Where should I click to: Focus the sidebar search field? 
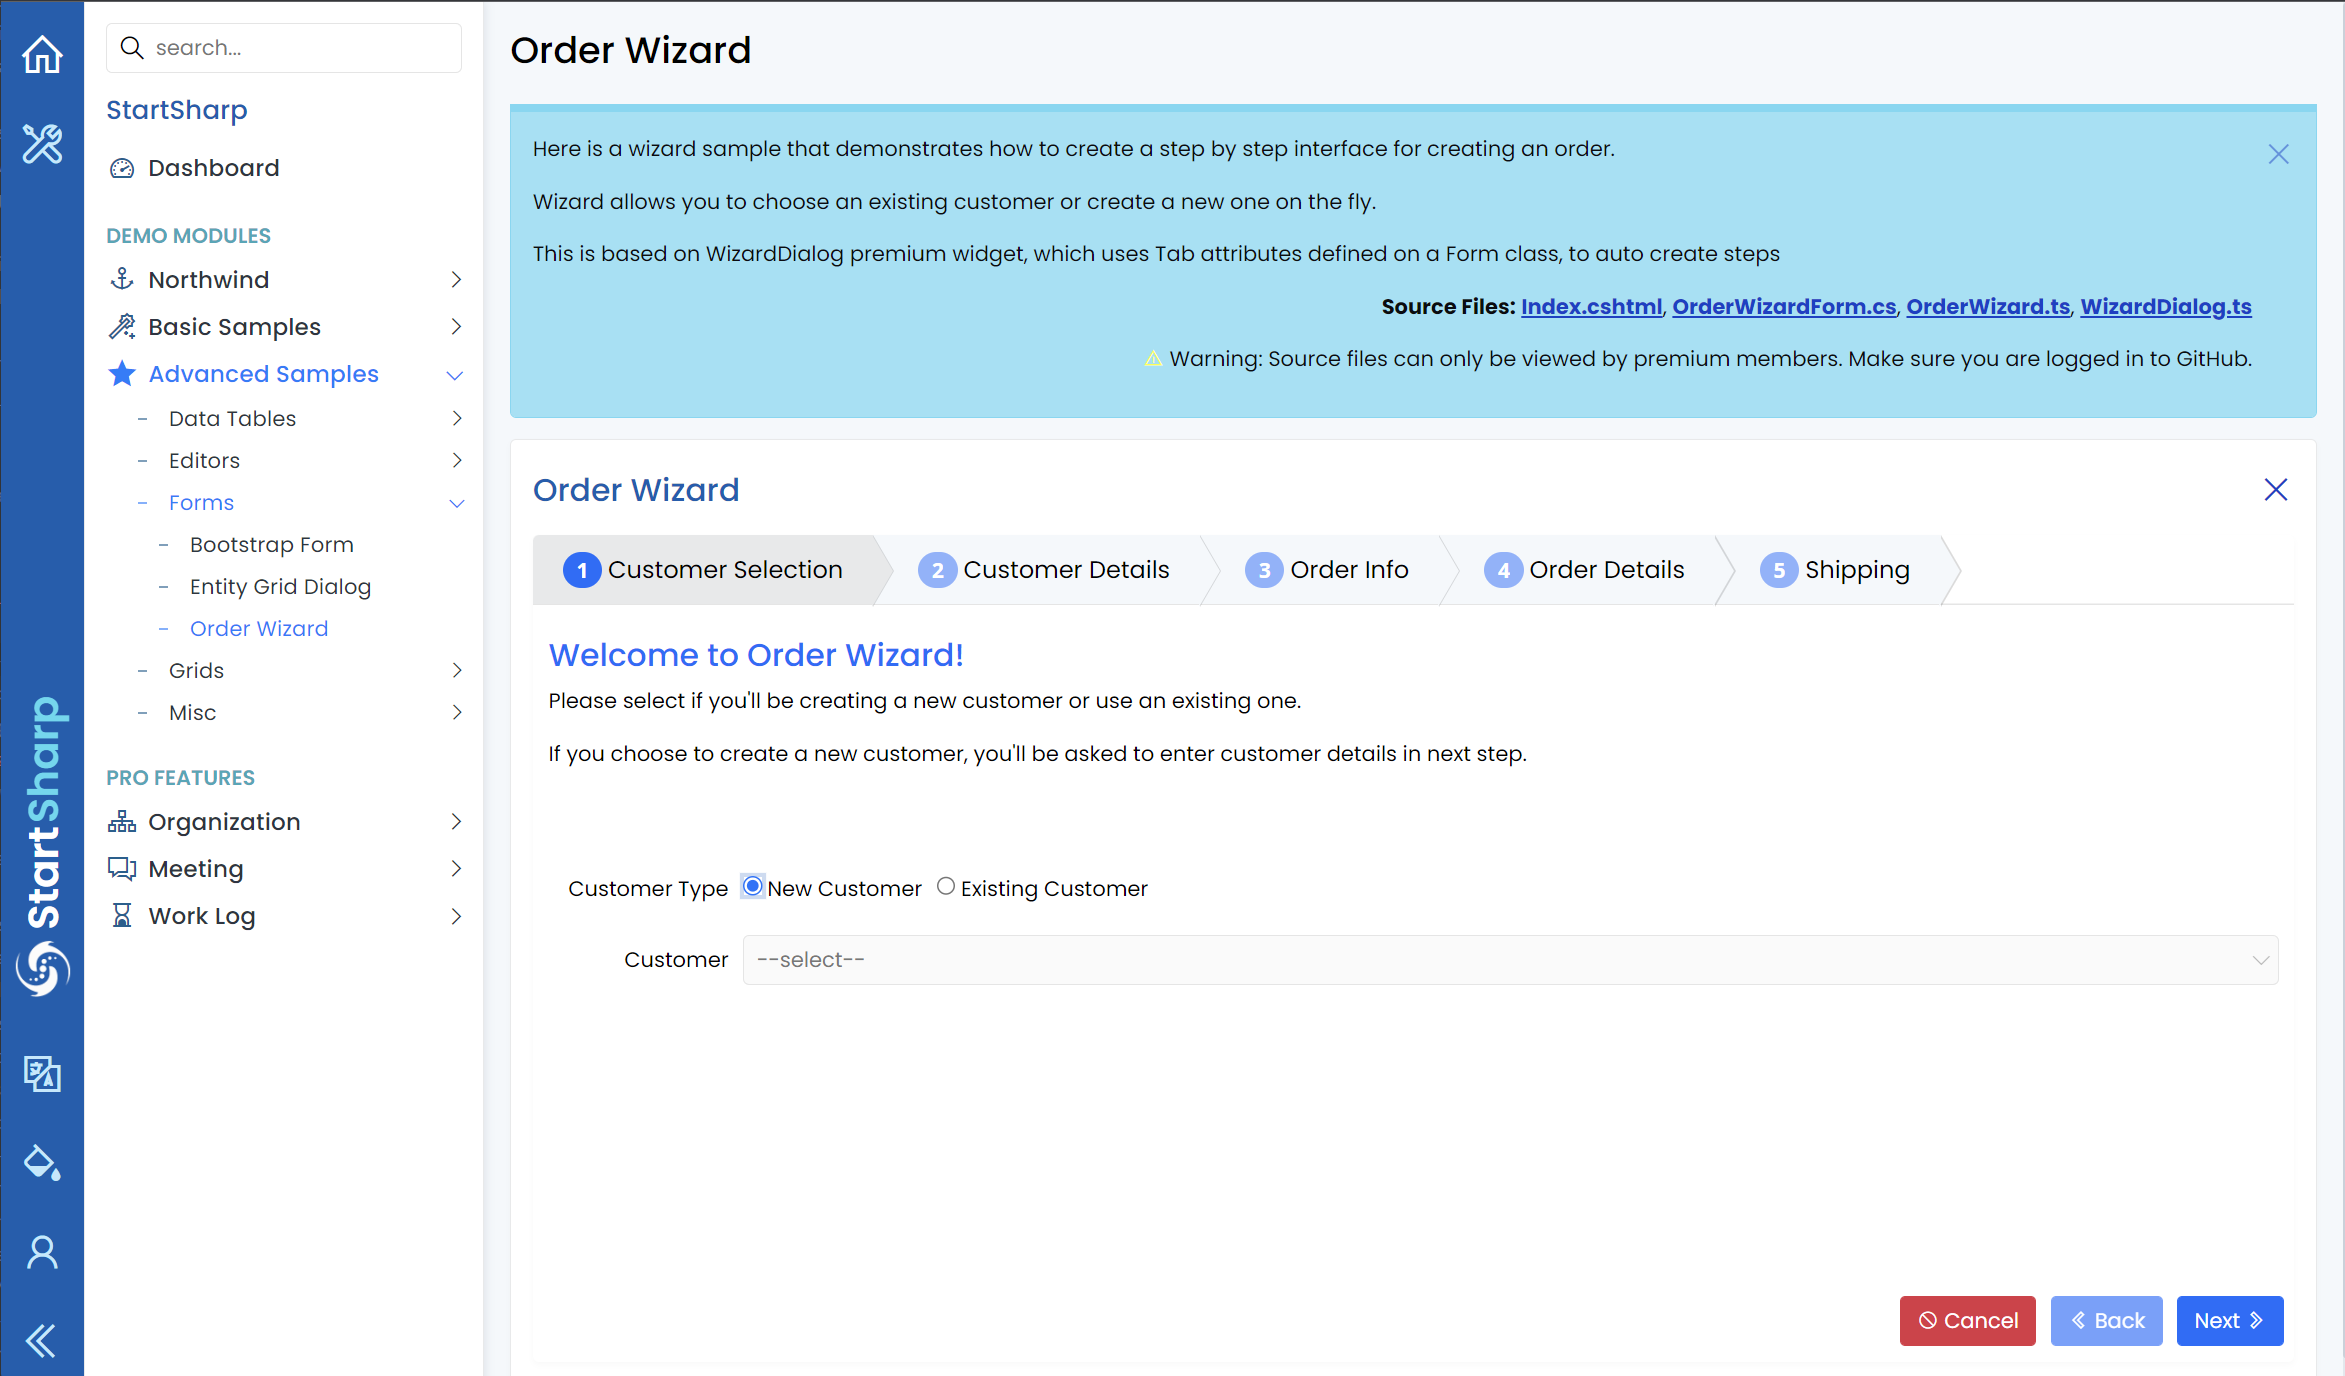tap(300, 48)
